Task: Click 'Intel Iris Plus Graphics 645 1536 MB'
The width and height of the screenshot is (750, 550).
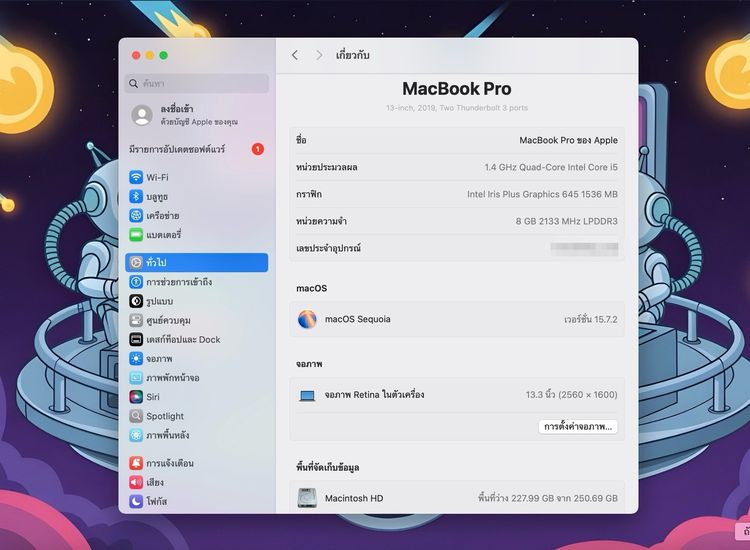Action: [x=542, y=194]
